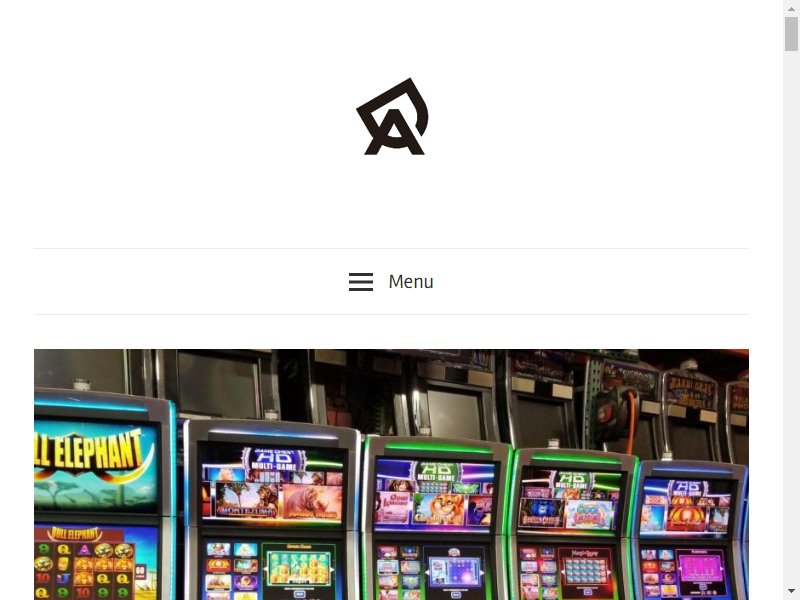Click the fourth machine's red lower game preview
Image resolution: width=800 pixels, height=600 pixels.
[x=586, y=570]
